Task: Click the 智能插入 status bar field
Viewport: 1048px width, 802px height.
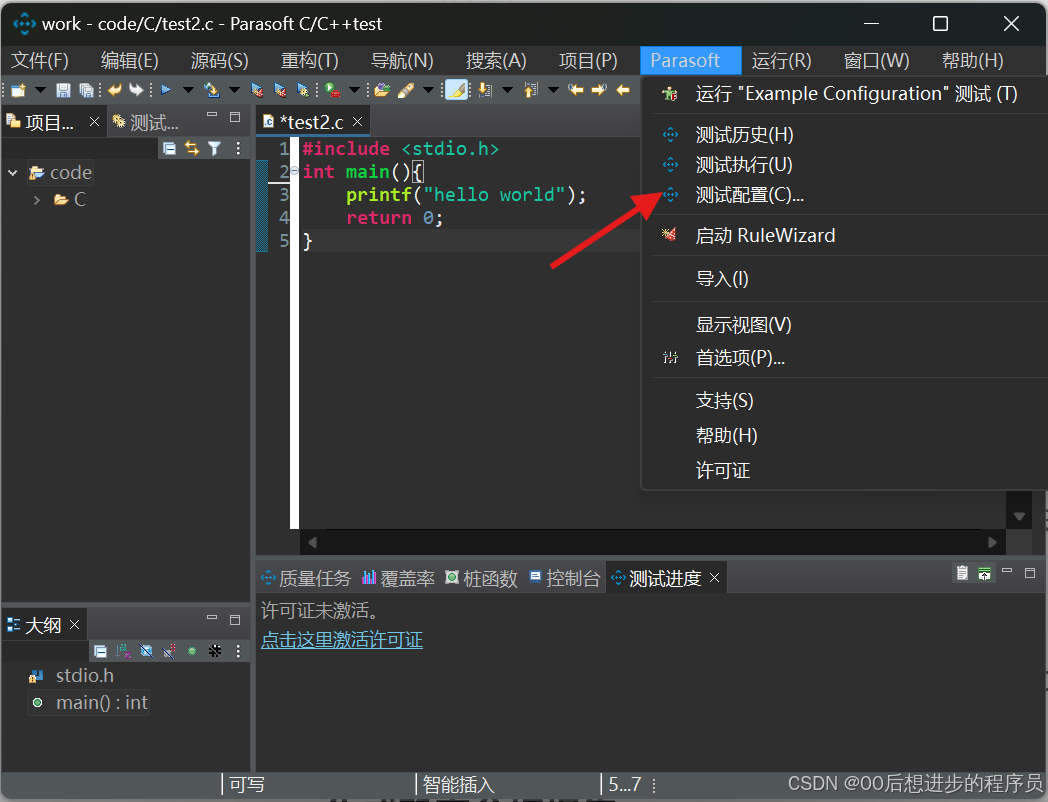Action: pos(458,785)
